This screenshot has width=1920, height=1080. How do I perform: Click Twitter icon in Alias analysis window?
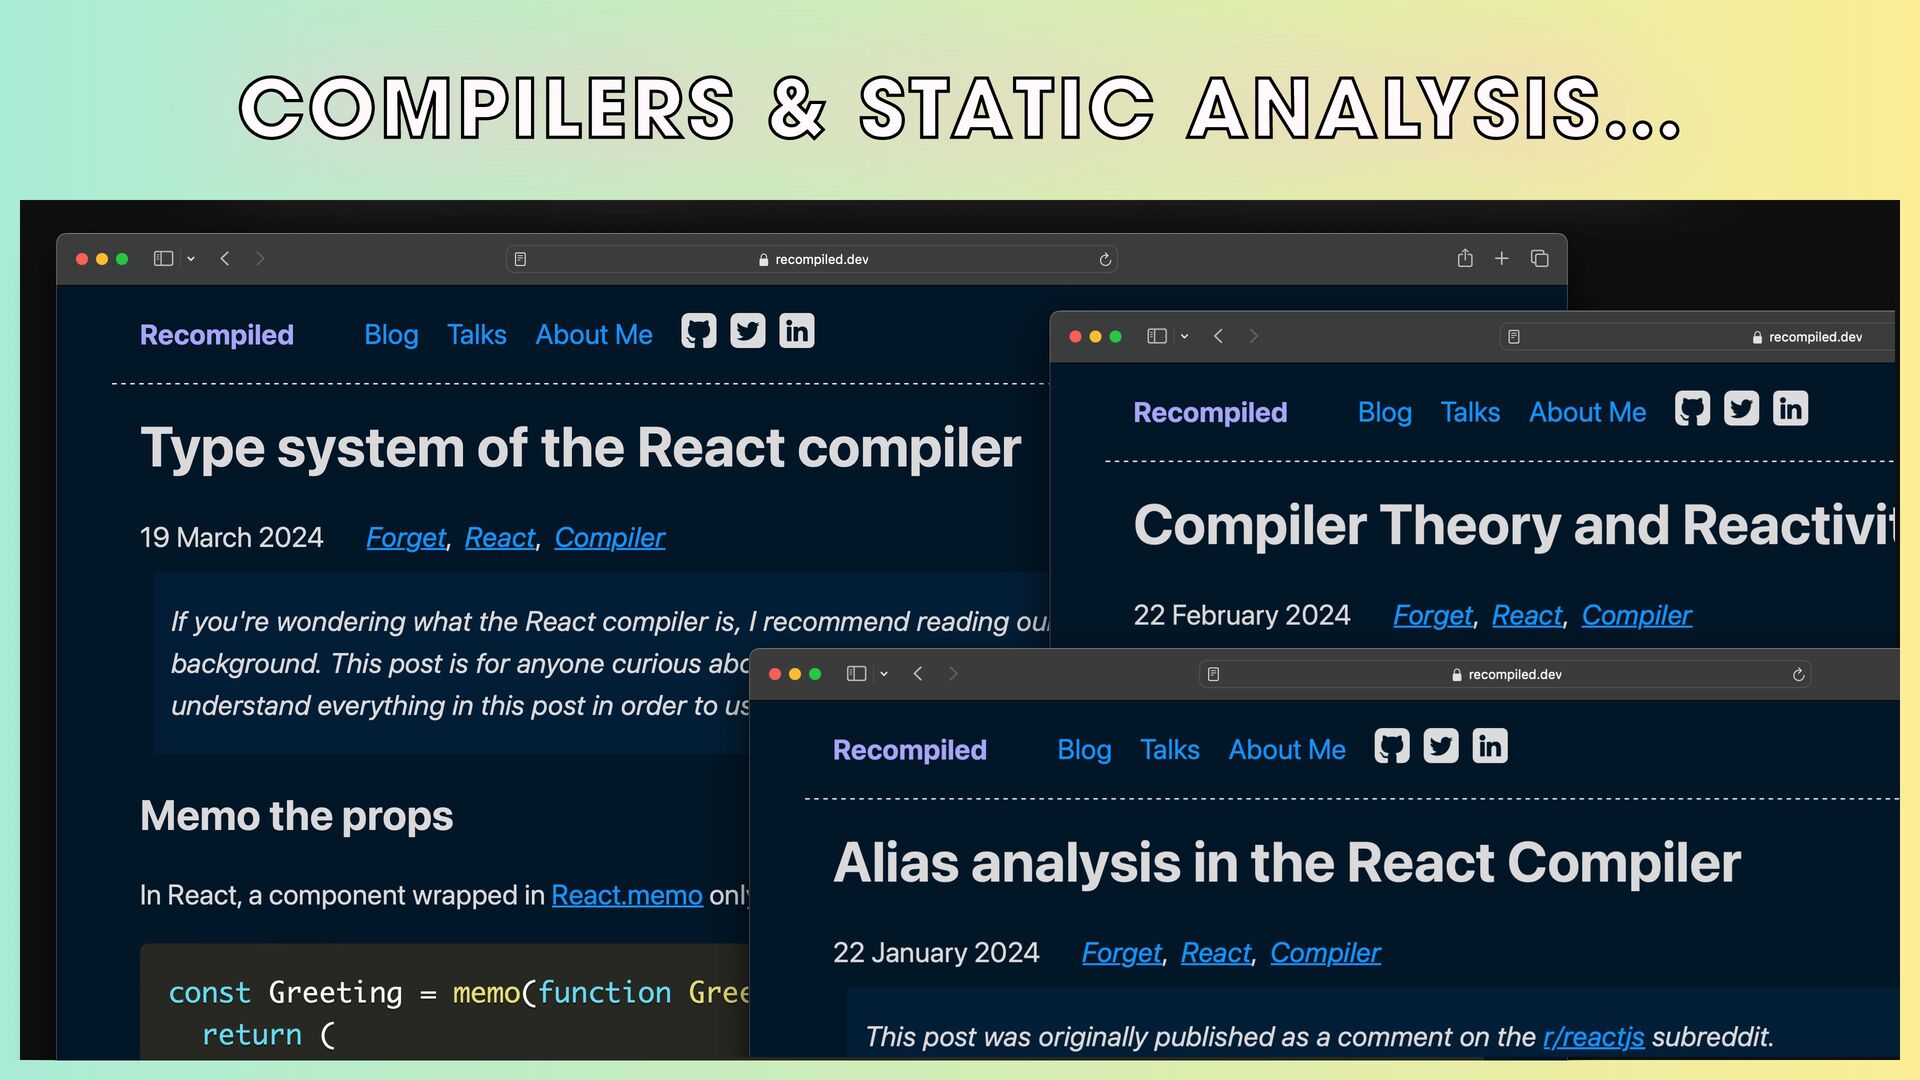1440,746
